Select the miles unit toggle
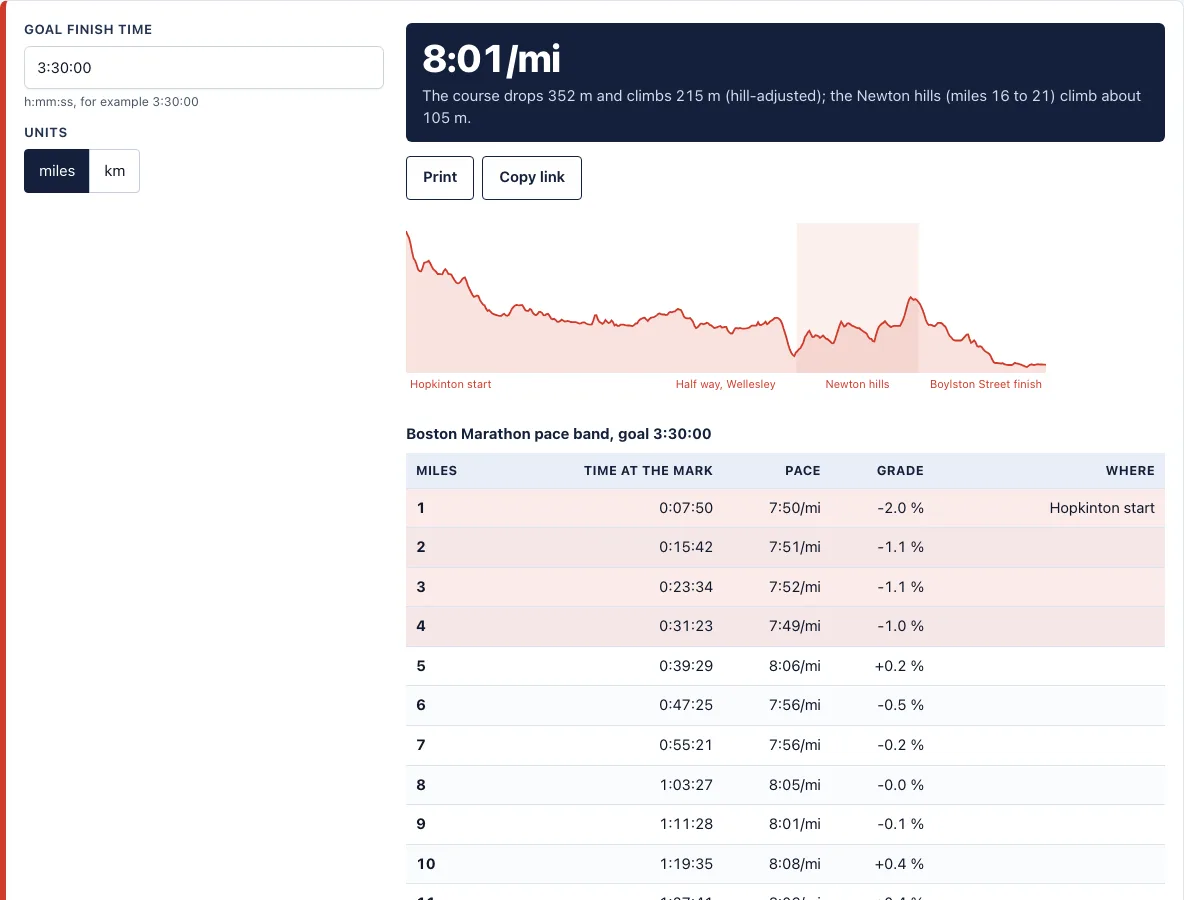The image size is (1184, 900). click(57, 171)
